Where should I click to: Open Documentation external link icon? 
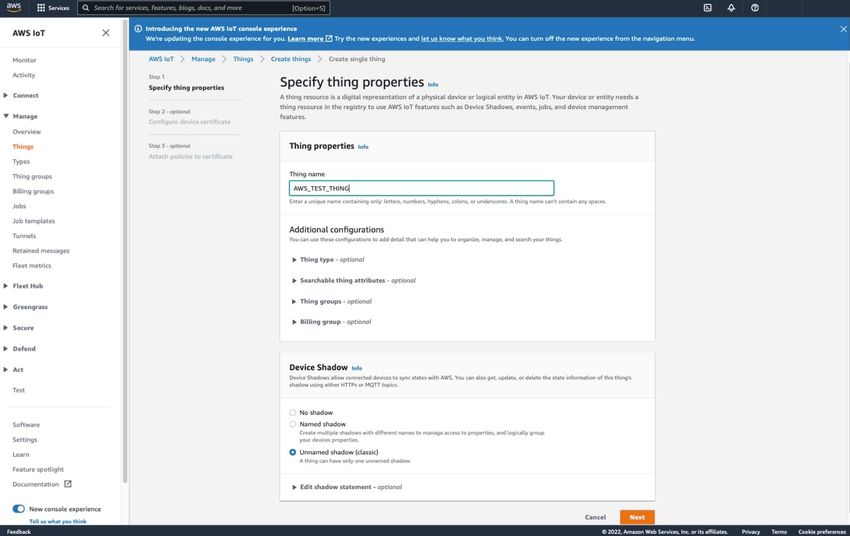click(68, 484)
